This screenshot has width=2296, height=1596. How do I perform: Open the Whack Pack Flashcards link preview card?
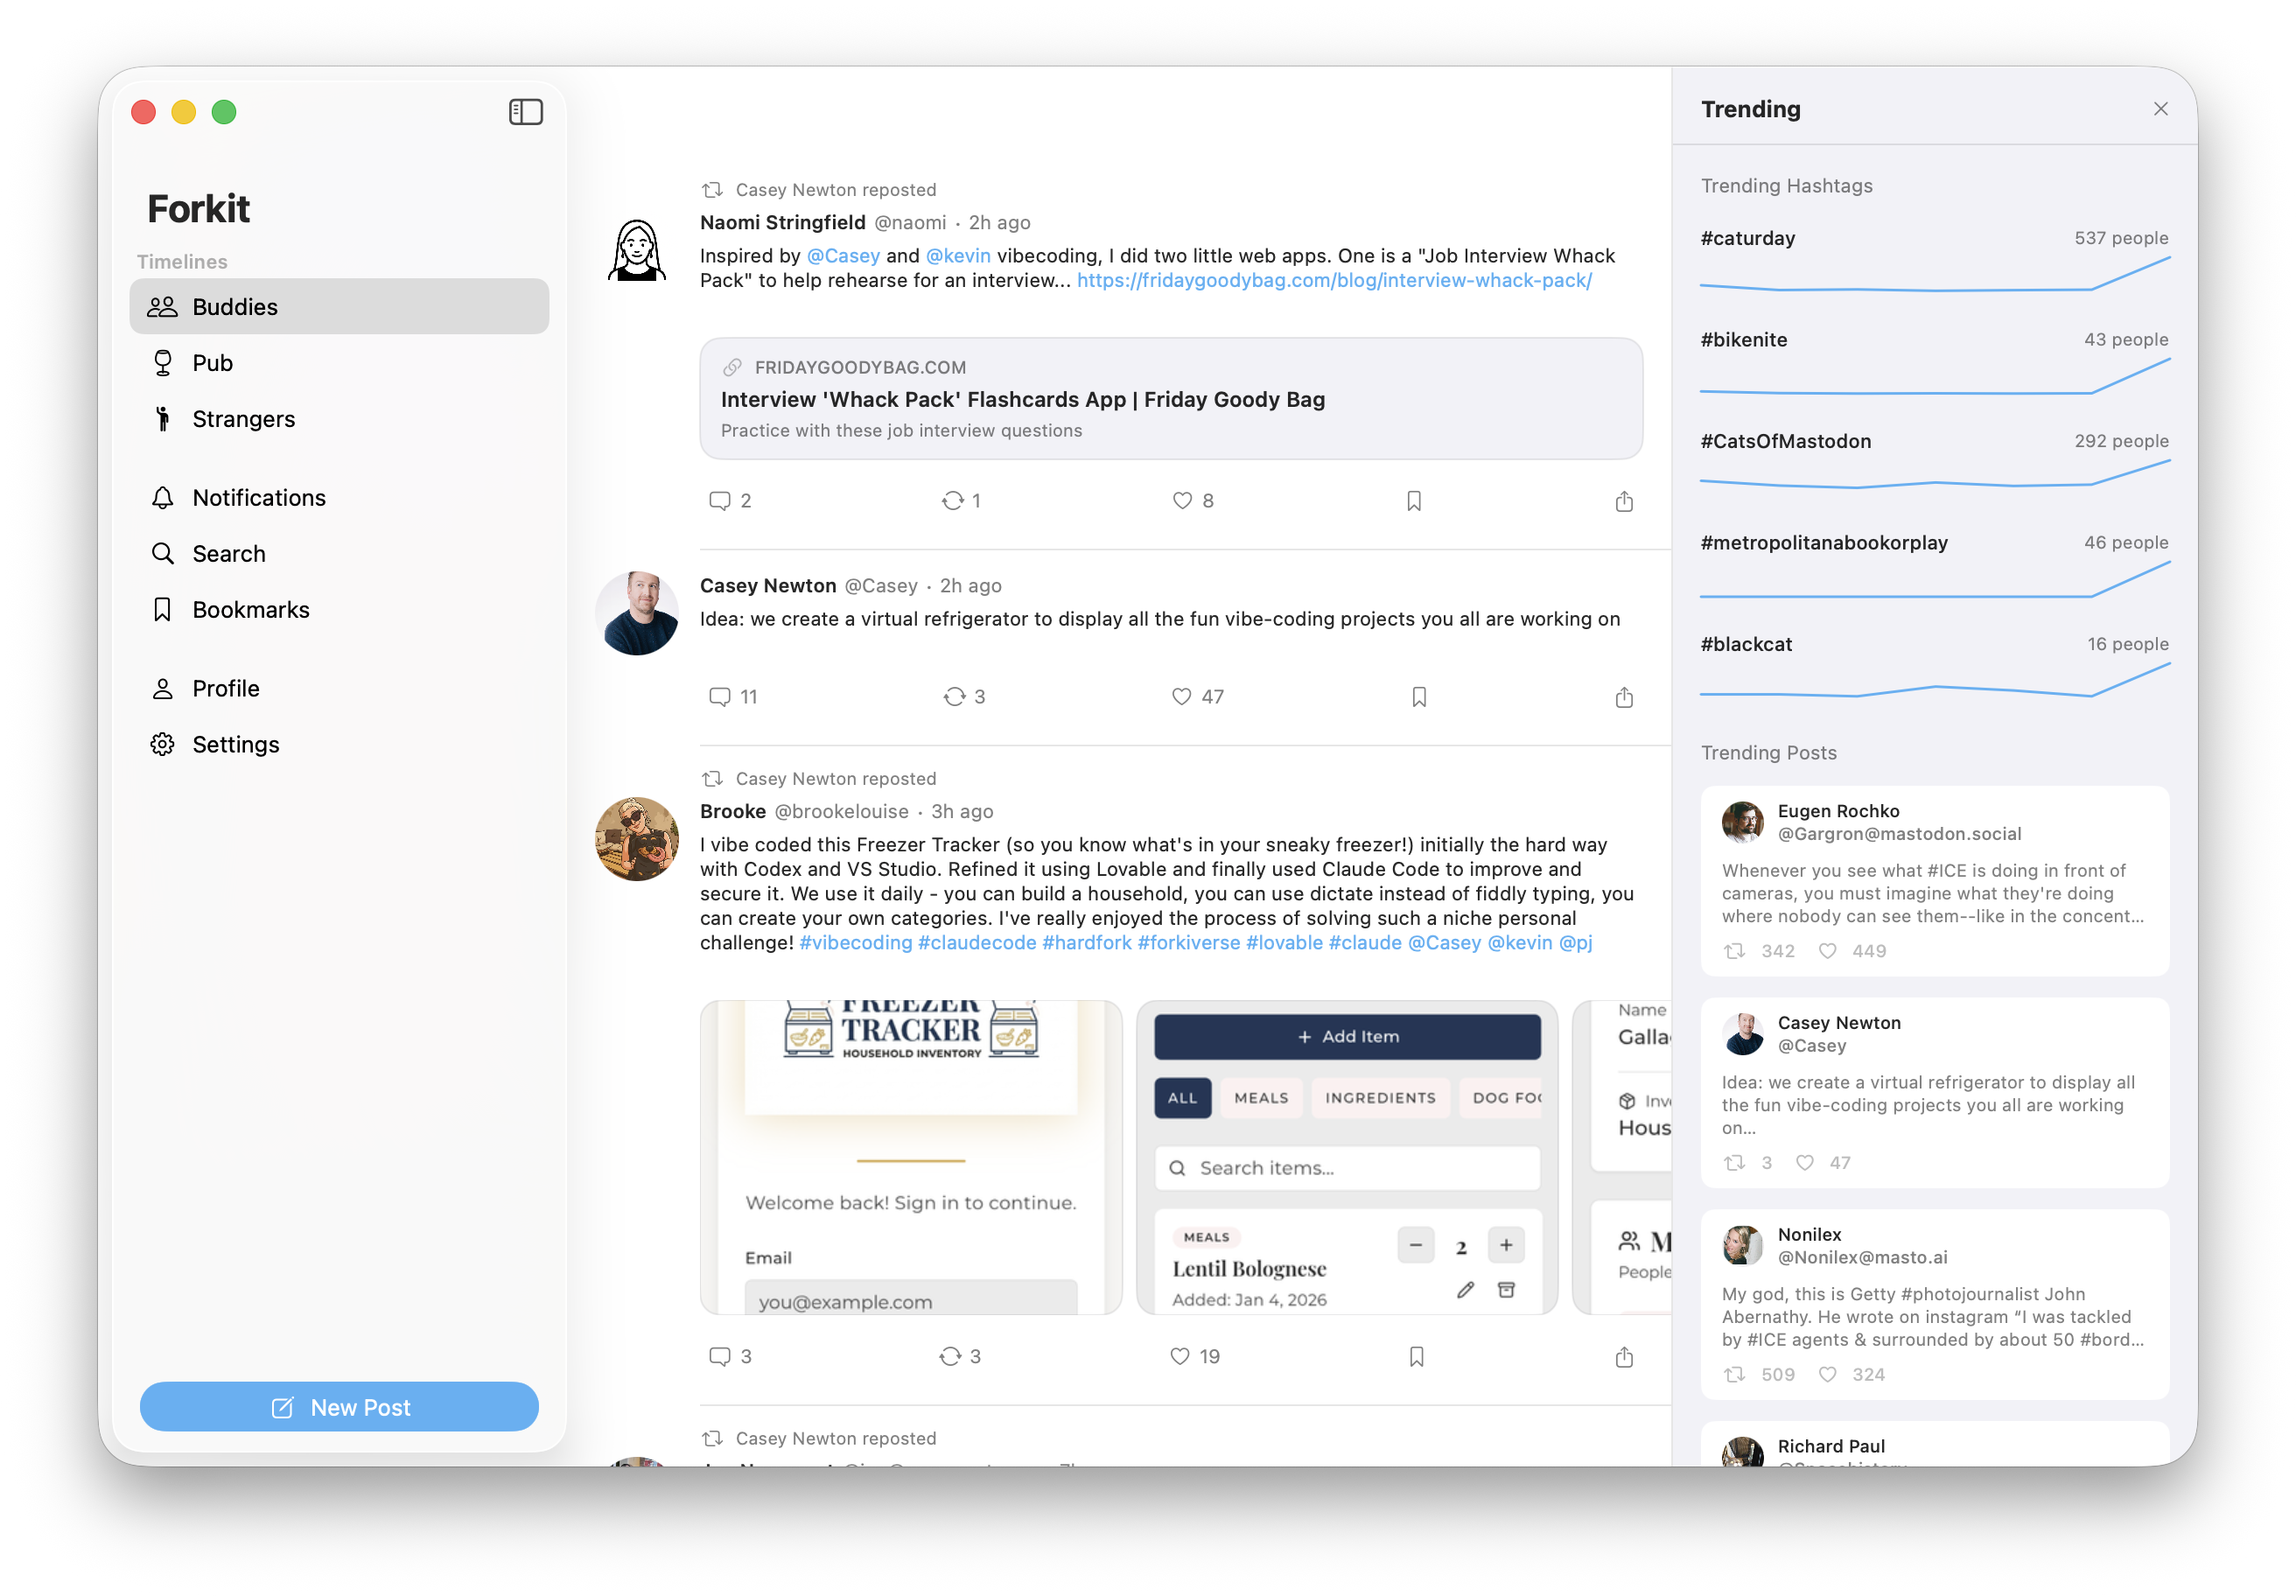tap(1170, 399)
